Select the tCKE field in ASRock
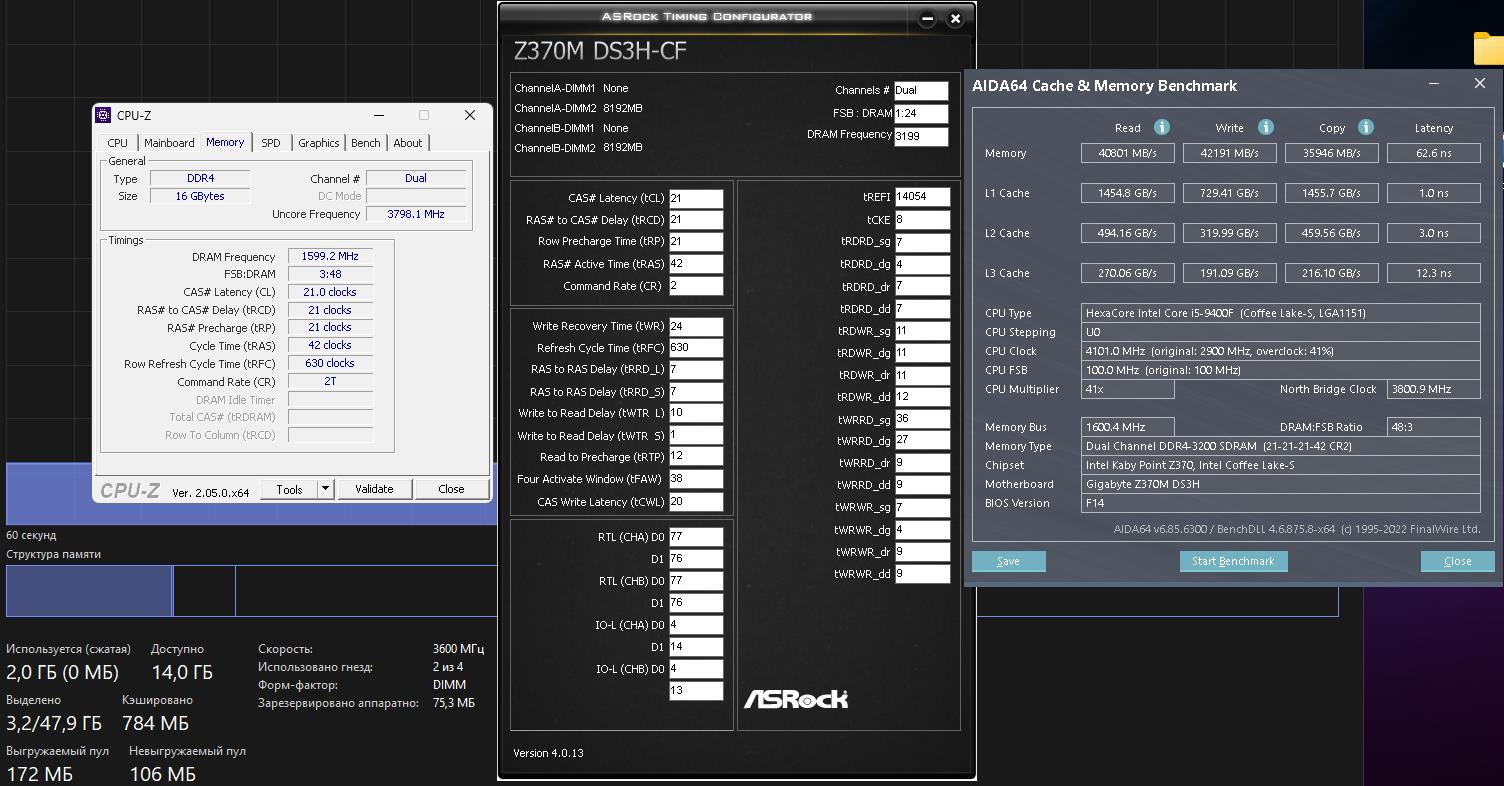Viewport: 1504px width, 786px height. tap(922, 220)
